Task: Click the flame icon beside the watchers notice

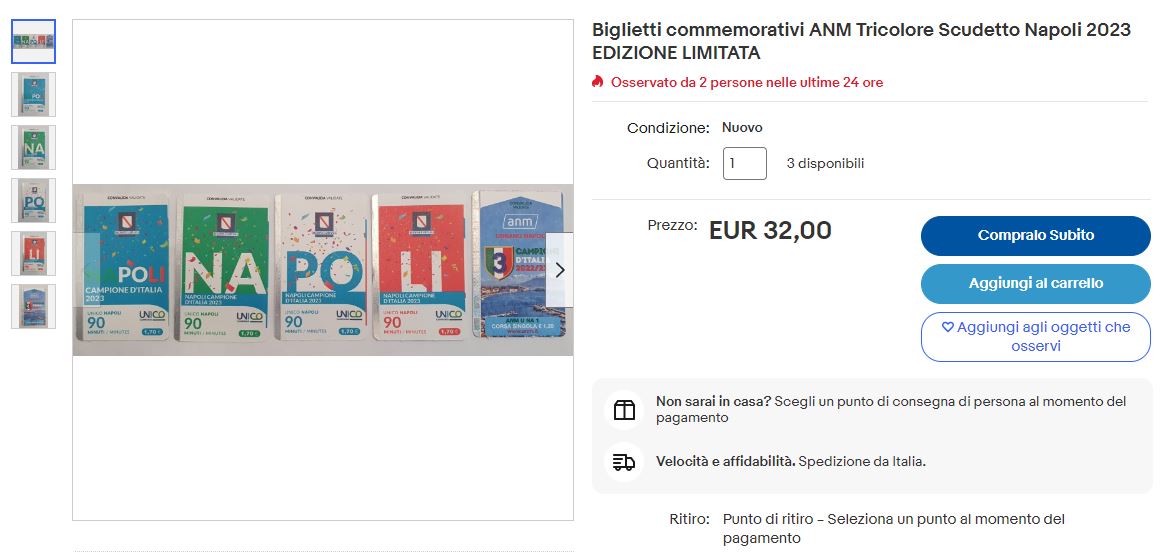Action: coord(598,82)
